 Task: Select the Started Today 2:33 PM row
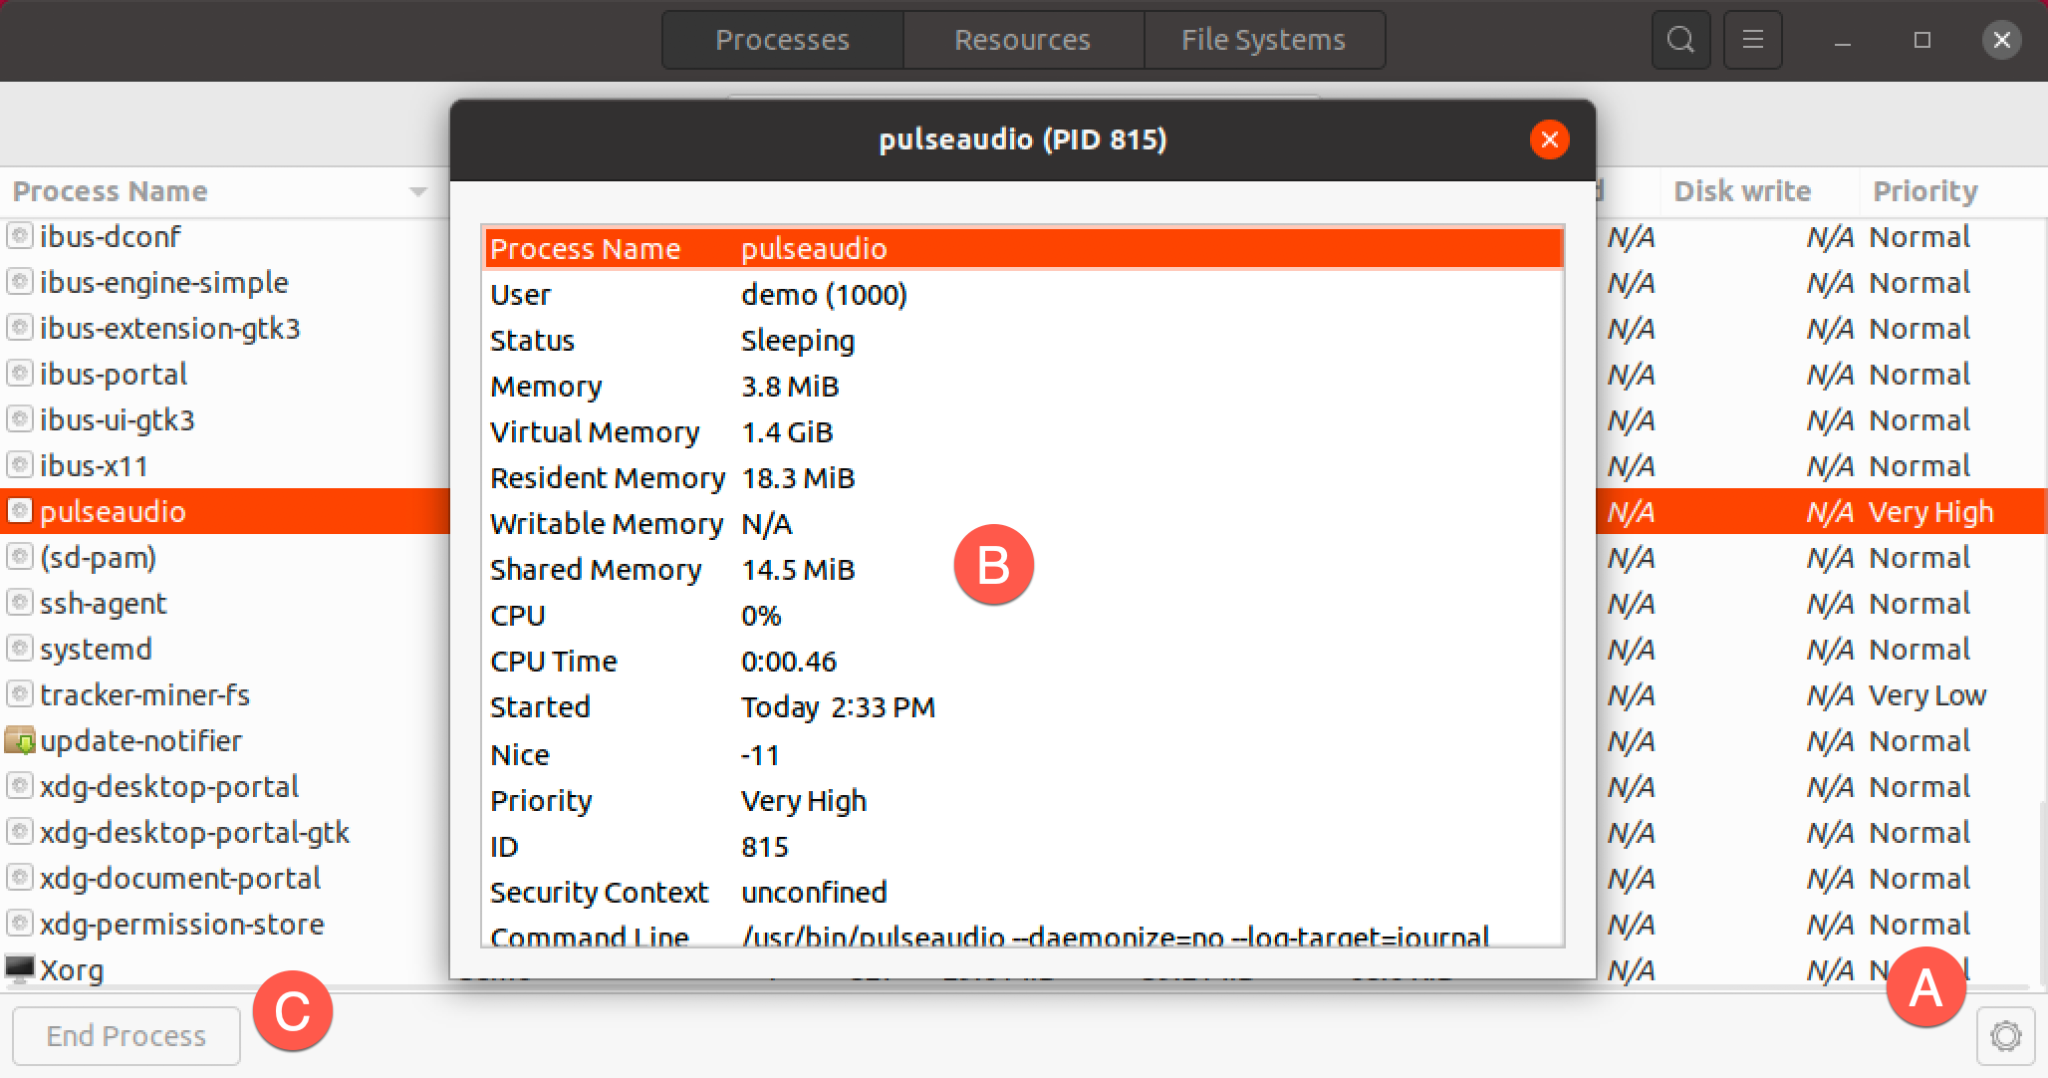point(1023,707)
